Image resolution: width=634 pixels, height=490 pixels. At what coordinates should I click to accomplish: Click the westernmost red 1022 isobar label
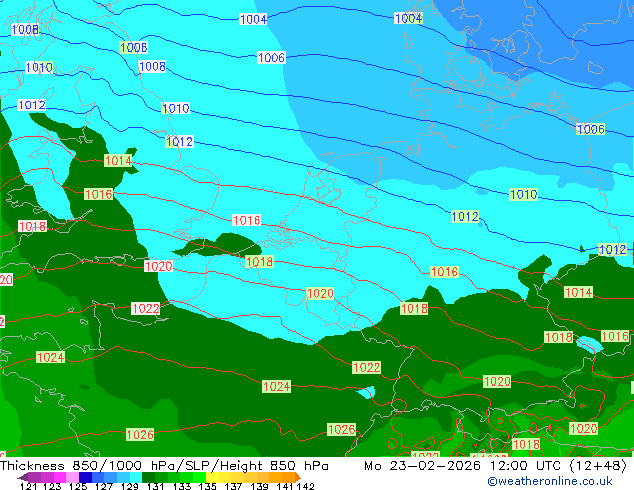point(146,308)
